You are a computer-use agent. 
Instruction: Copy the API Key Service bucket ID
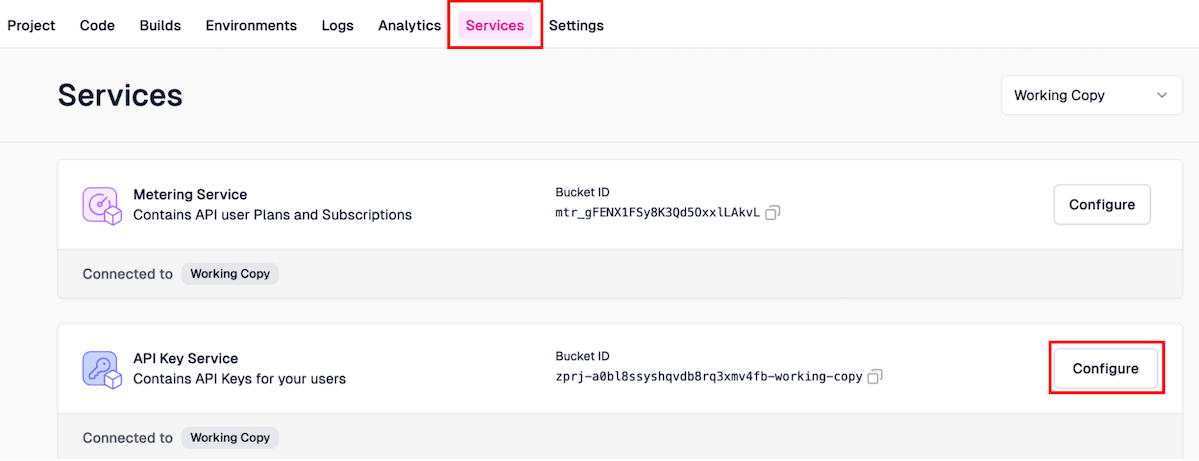875,377
